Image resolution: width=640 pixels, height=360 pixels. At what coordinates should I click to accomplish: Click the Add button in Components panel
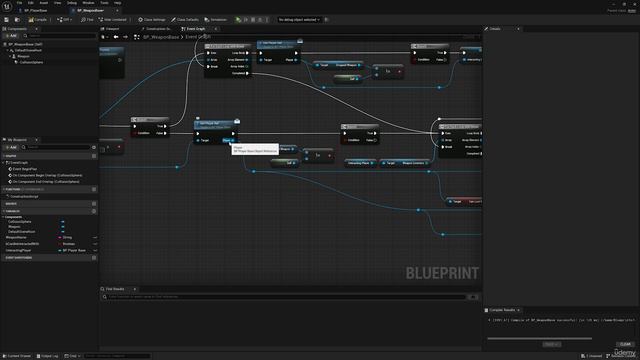click(11, 36)
